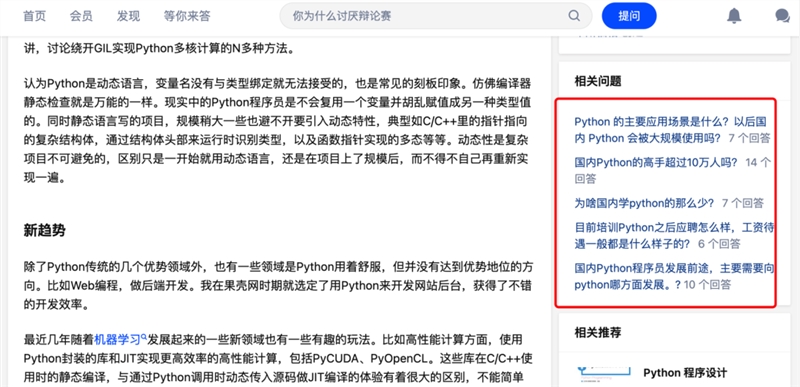
Task: Open the 会员 tab
Action: point(81,16)
